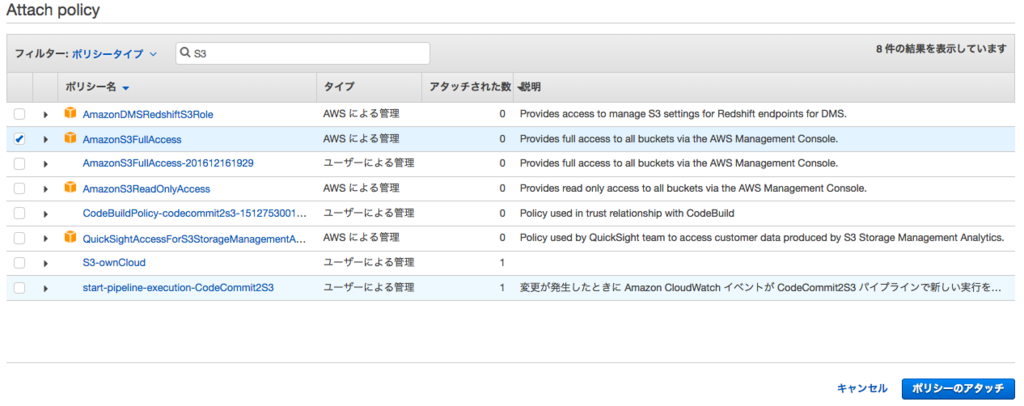Open the start-pipeline-execution-CodeCommit2S3 policy link

(x=178, y=288)
